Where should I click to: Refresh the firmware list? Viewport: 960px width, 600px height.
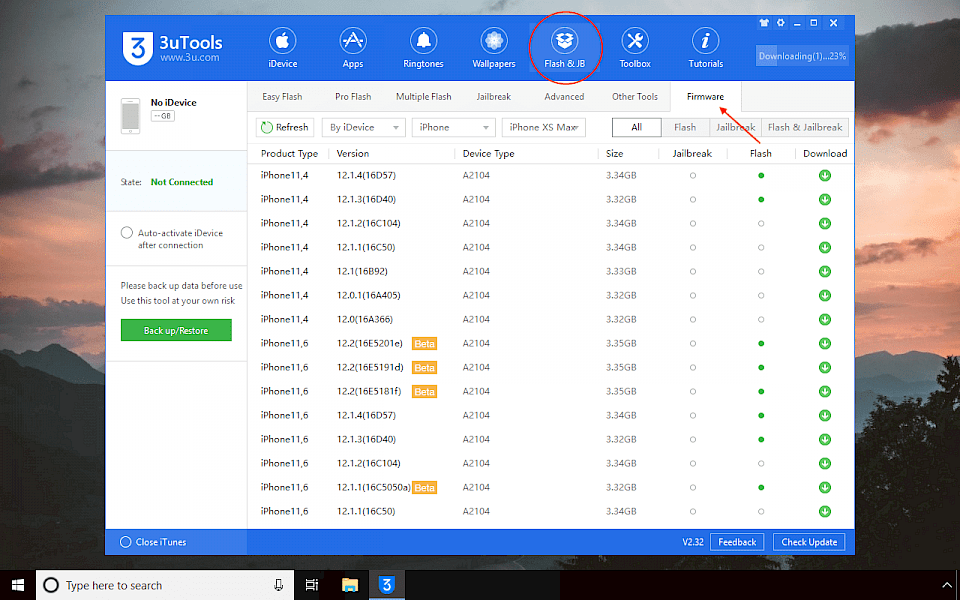(x=285, y=127)
